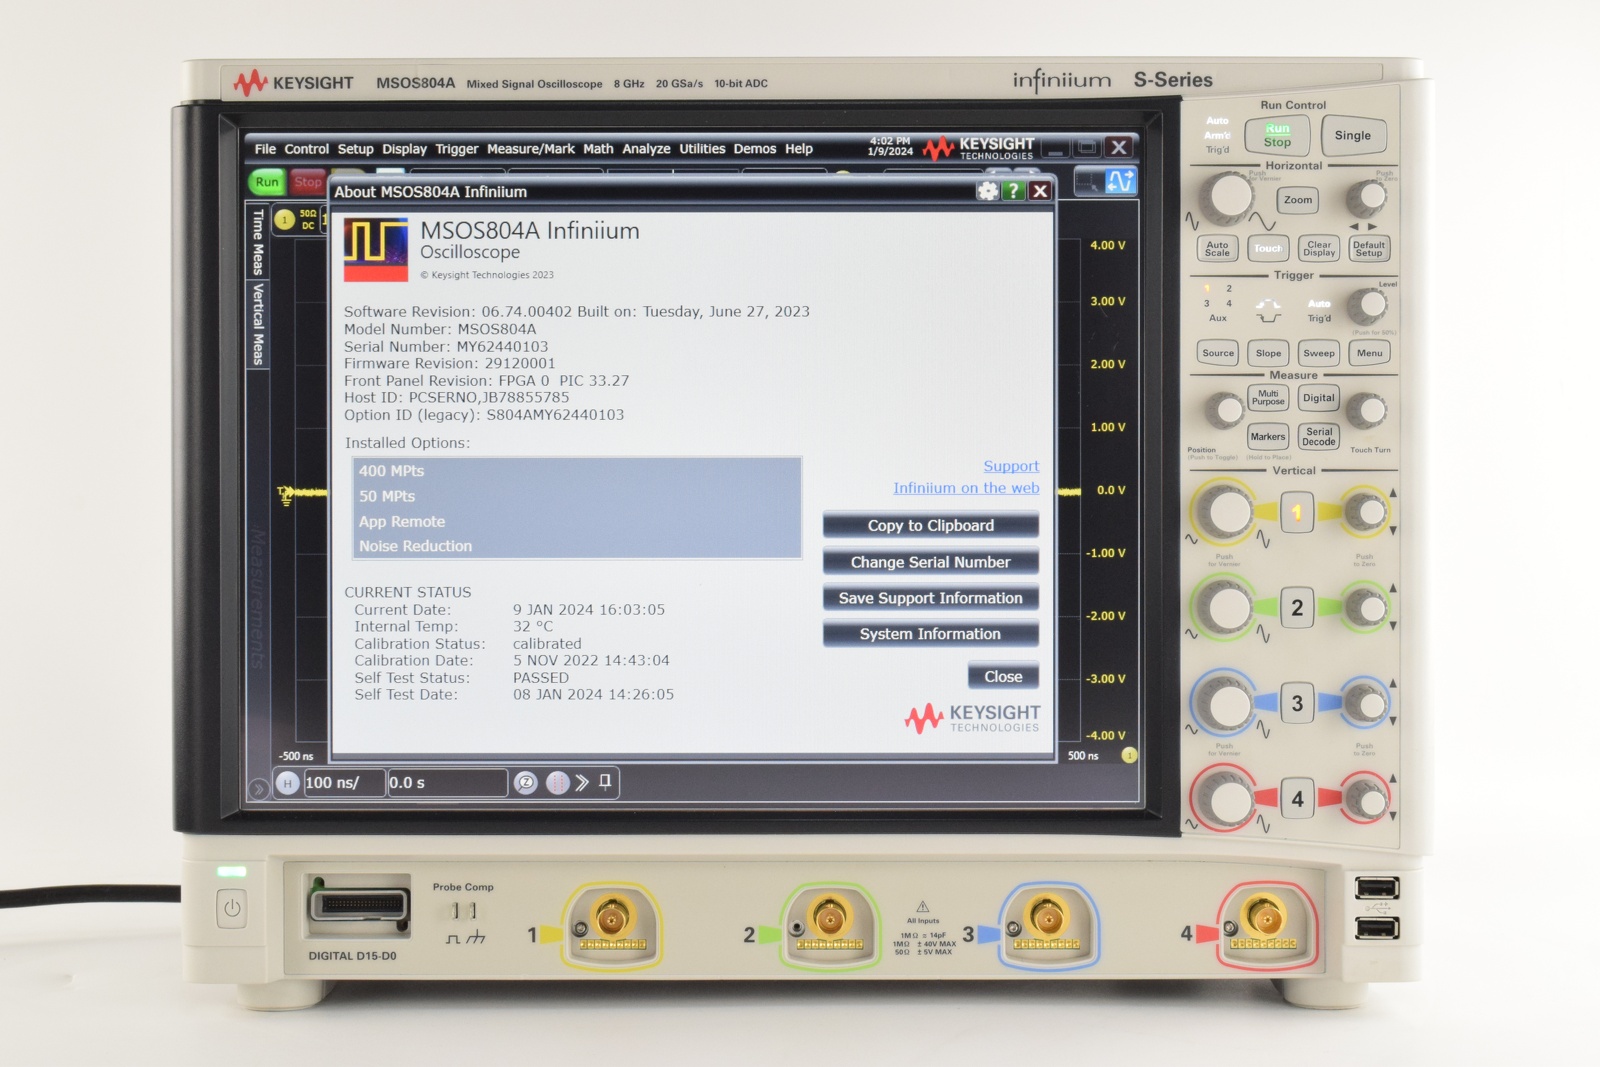The width and height of the screenshot is (1600, 1067).
Task: Close About dialog with red X icon
Action: [x=1040, y=191]
